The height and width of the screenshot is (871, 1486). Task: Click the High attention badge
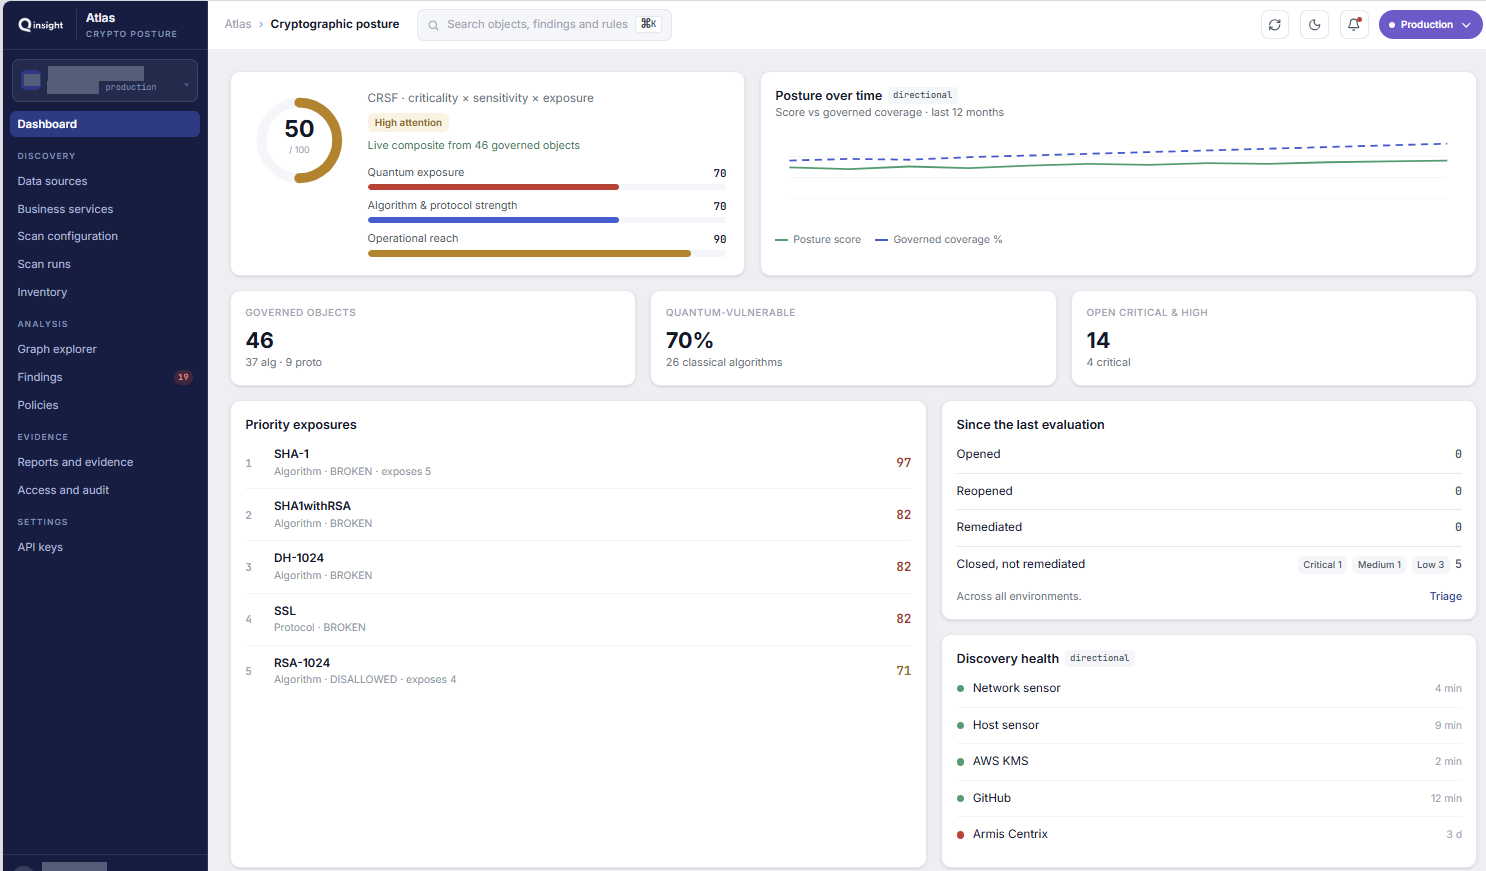click(408, 123)
